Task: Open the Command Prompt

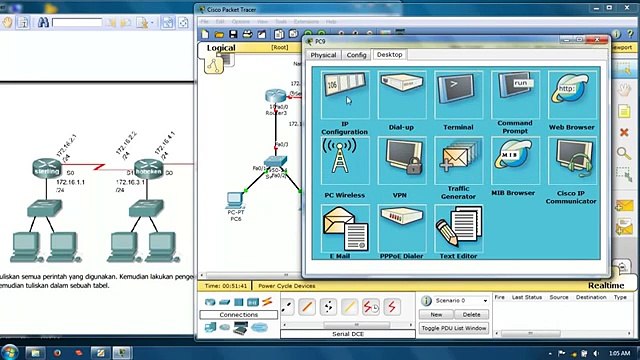Action: (x=516, y=95)
